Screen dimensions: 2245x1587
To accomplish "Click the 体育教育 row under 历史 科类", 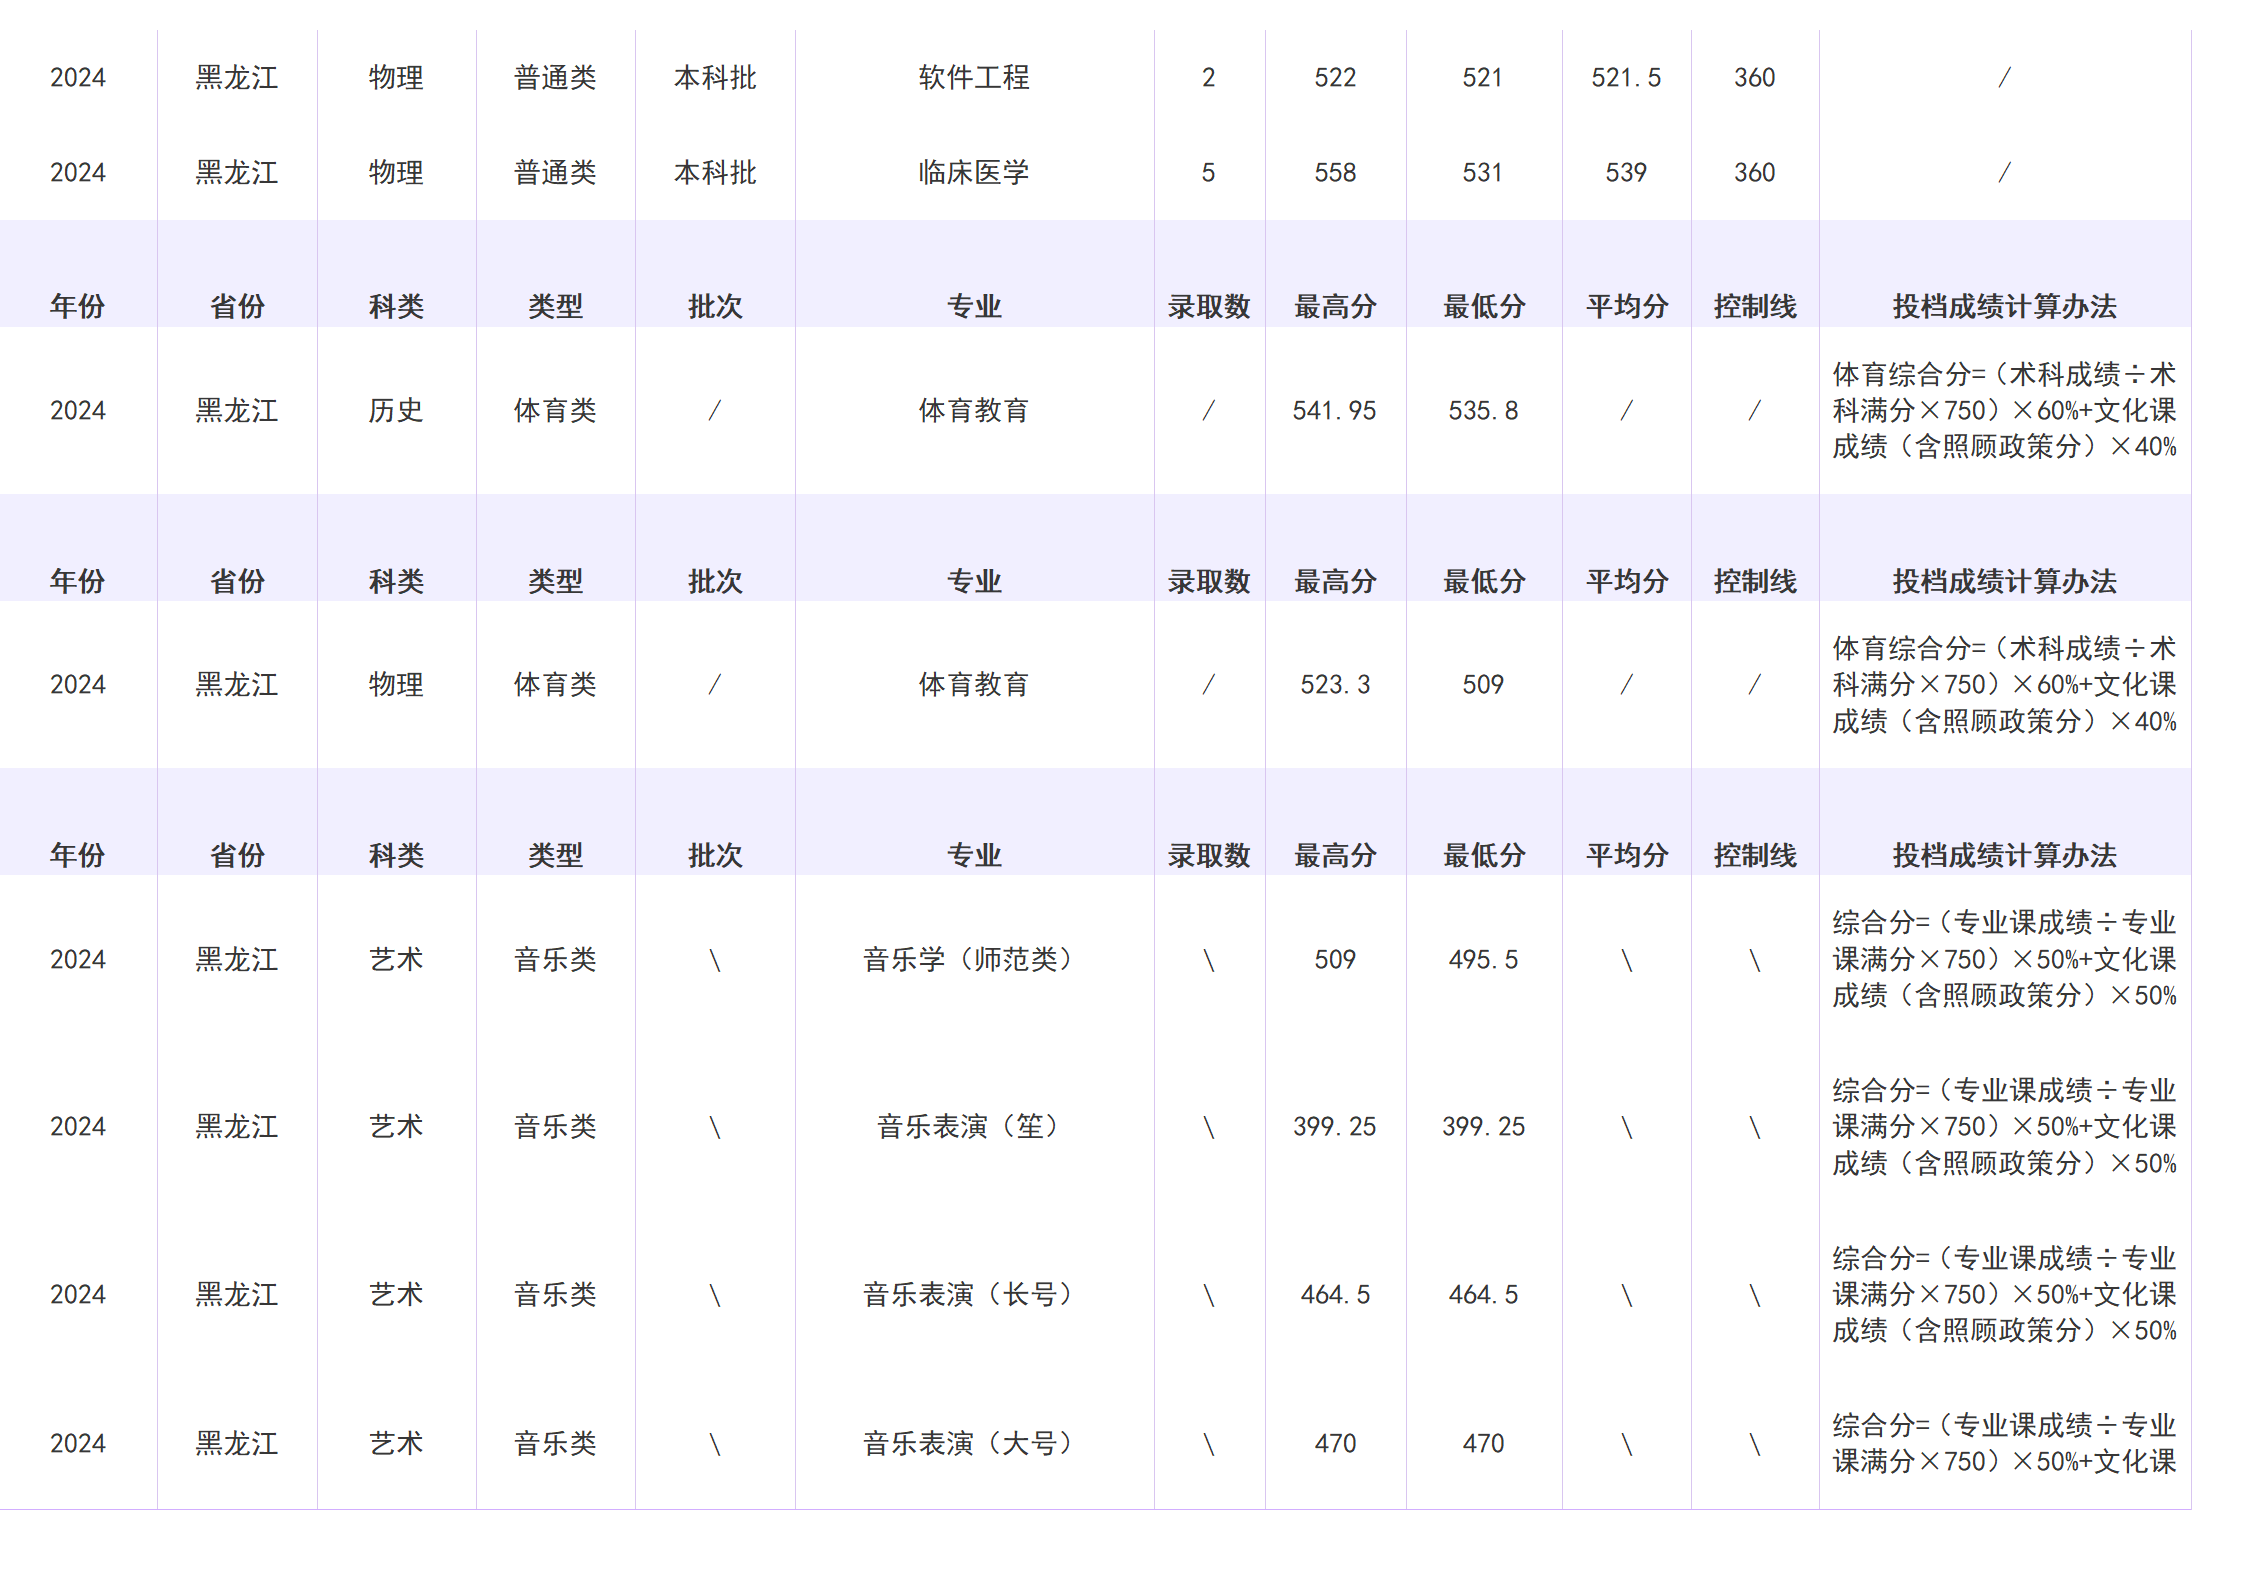I will pos(975,409).
